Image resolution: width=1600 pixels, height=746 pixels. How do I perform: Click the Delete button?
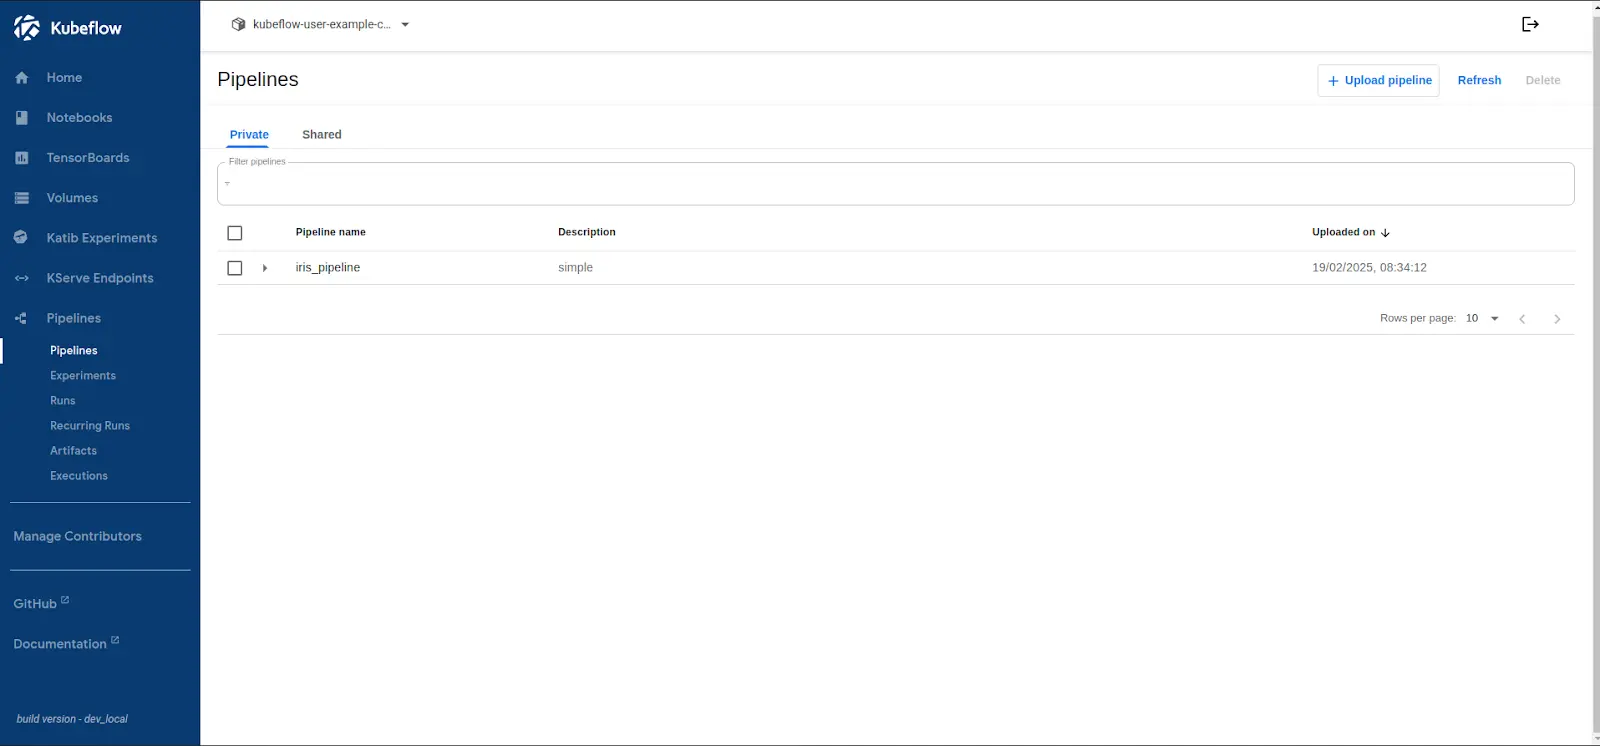(1543, 81)
